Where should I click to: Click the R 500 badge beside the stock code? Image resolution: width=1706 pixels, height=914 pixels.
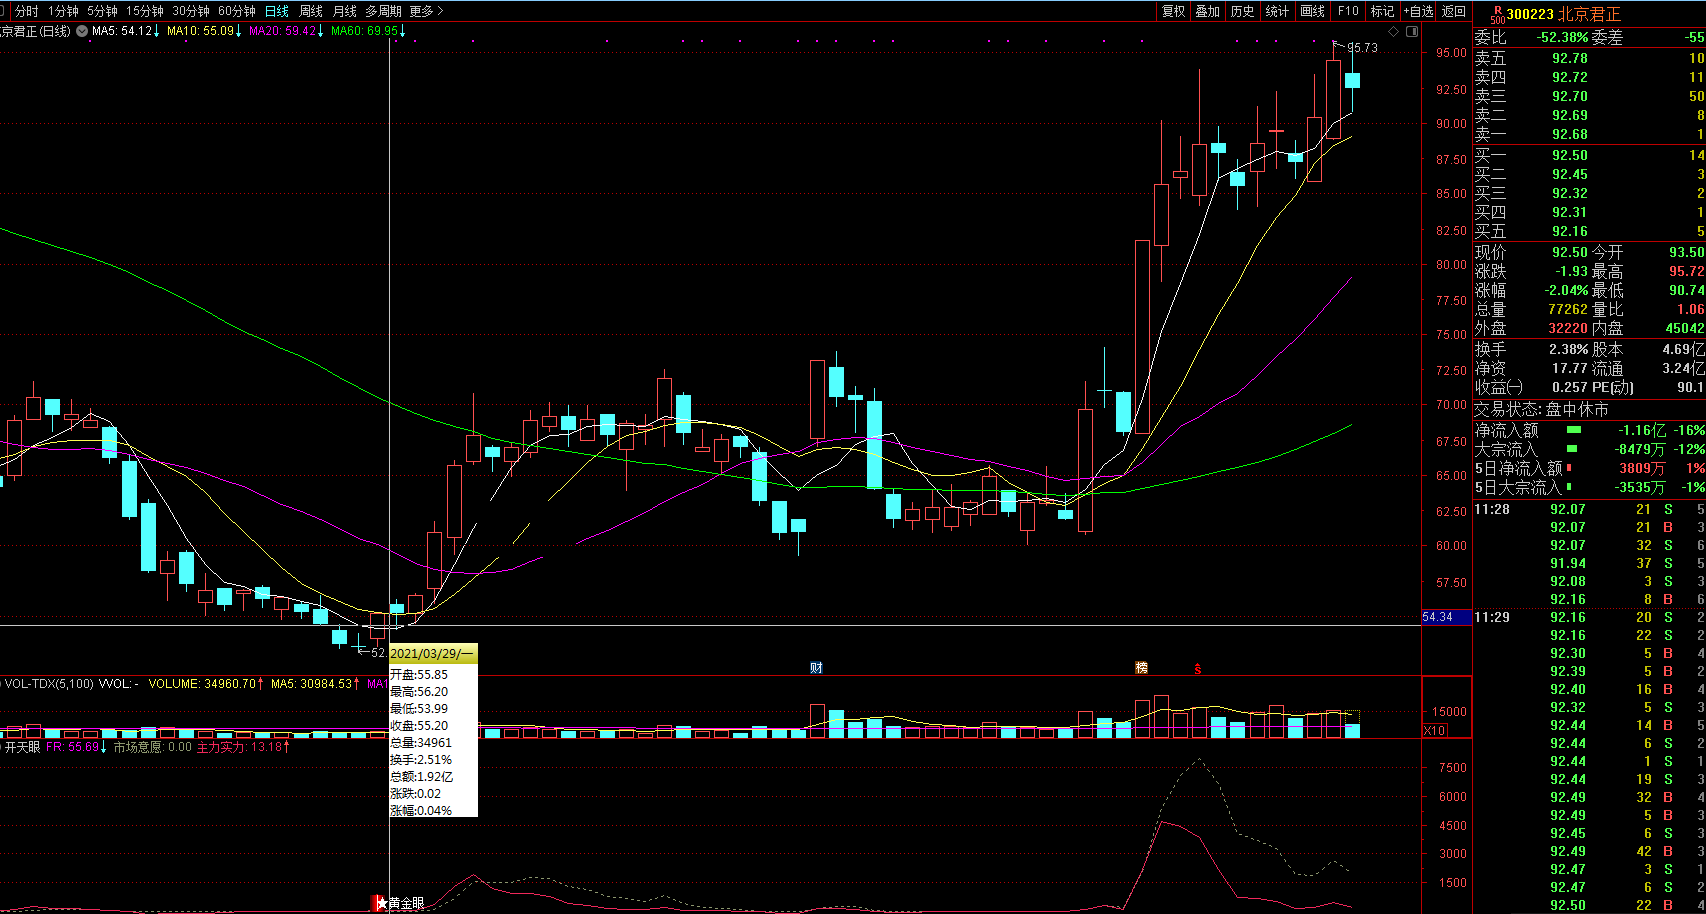(1497, 14)
